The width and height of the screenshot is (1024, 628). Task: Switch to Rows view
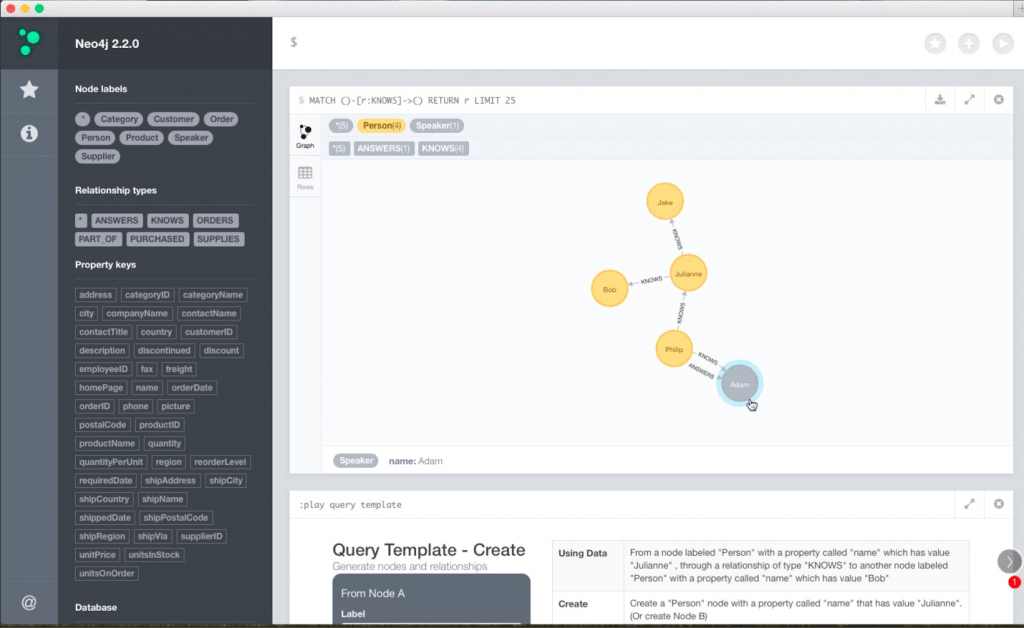pos(305,178)
